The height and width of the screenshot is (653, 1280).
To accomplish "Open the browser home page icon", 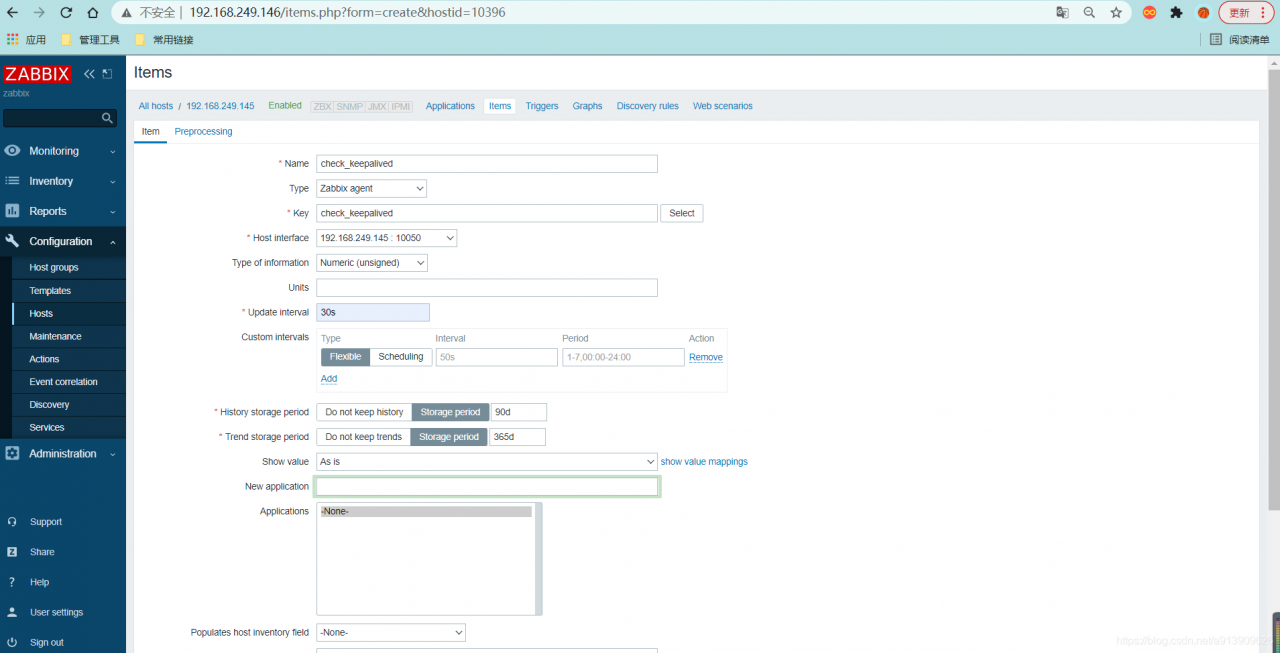I will [x=92, y=13].
